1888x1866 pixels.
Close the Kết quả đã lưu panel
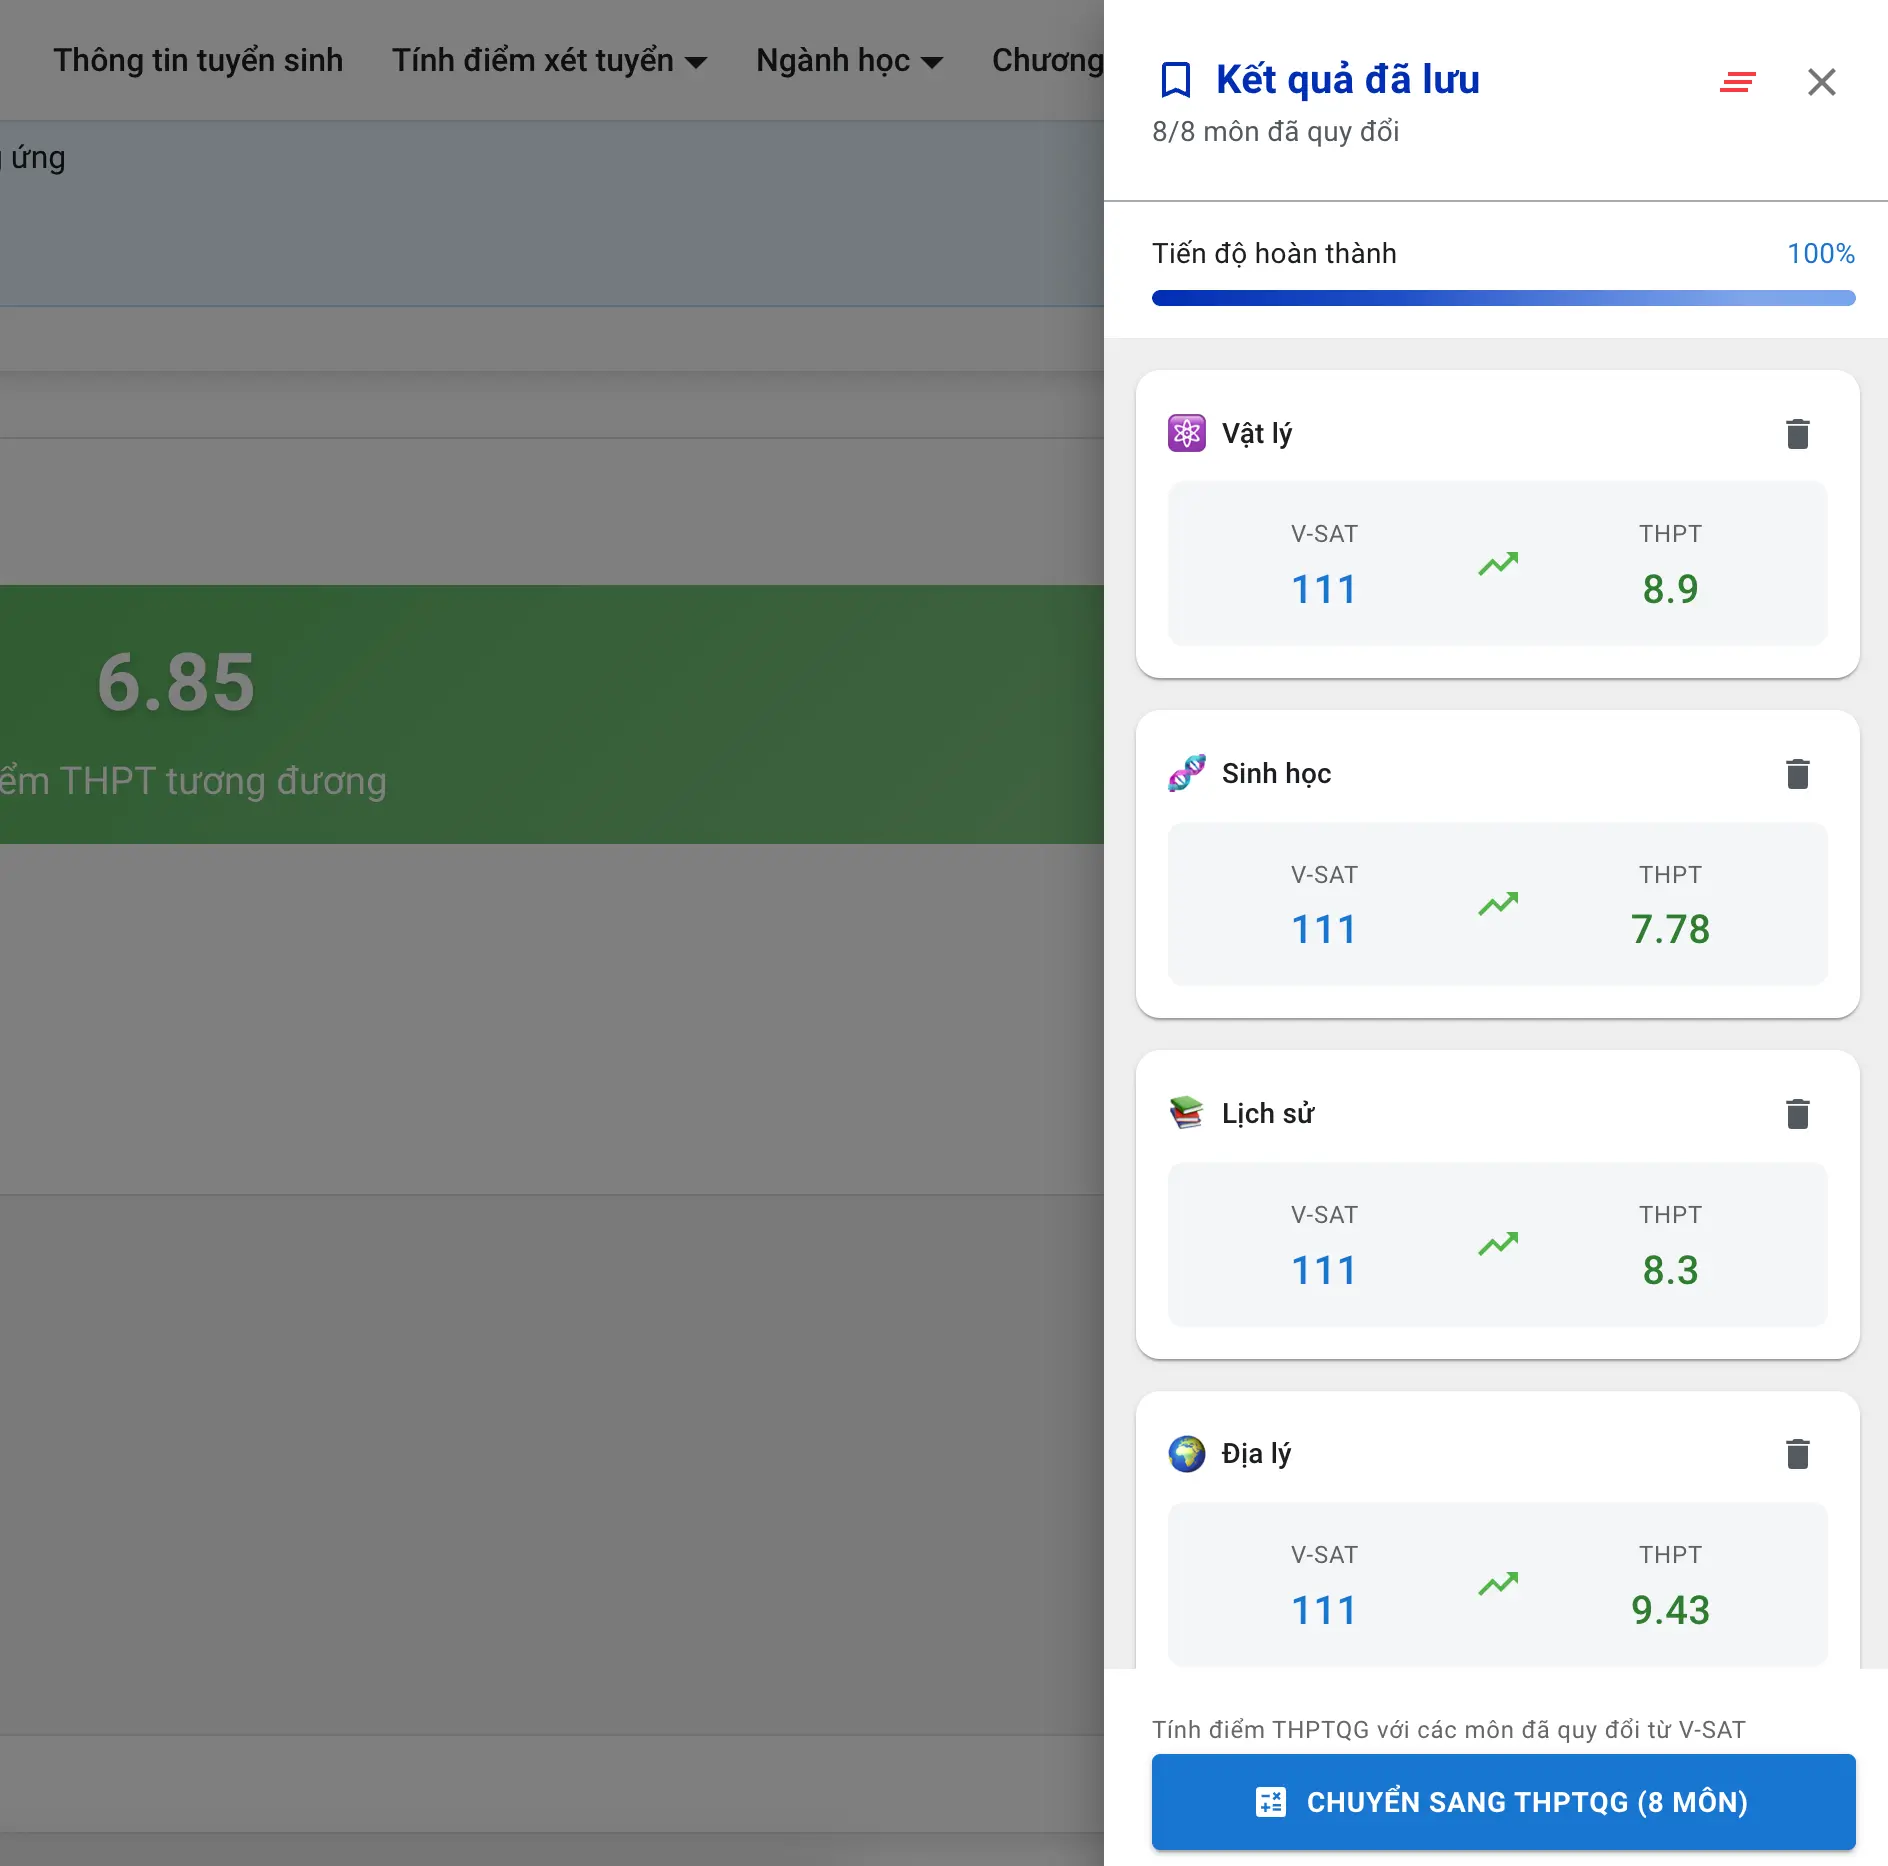[x=1821, y=82]
